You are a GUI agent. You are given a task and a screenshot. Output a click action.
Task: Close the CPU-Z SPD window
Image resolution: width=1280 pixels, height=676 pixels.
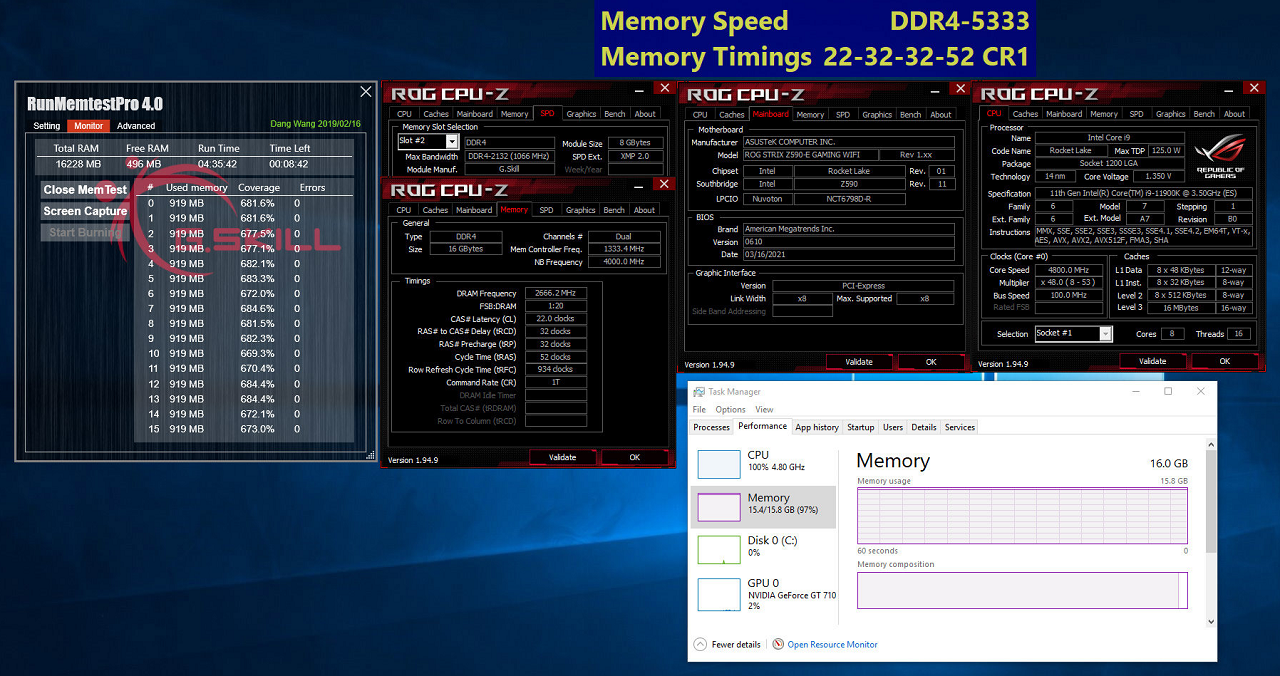point(664,88)
